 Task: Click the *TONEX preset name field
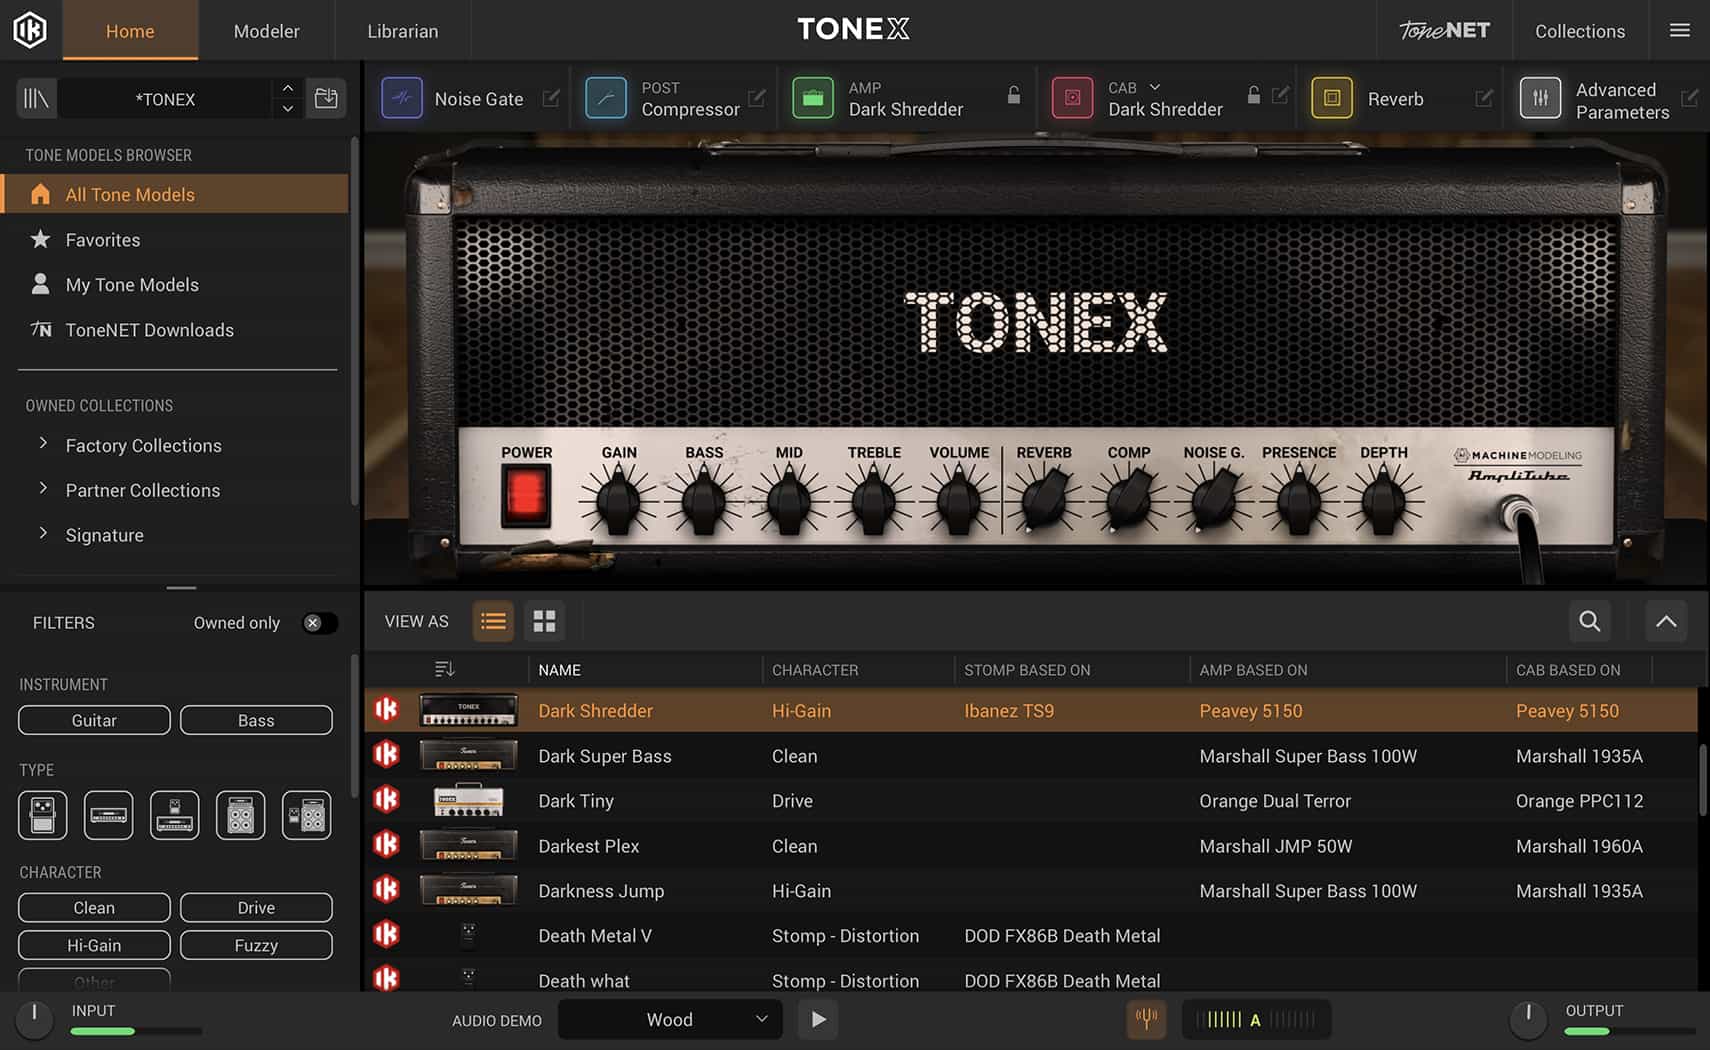[x=165, y=98]
